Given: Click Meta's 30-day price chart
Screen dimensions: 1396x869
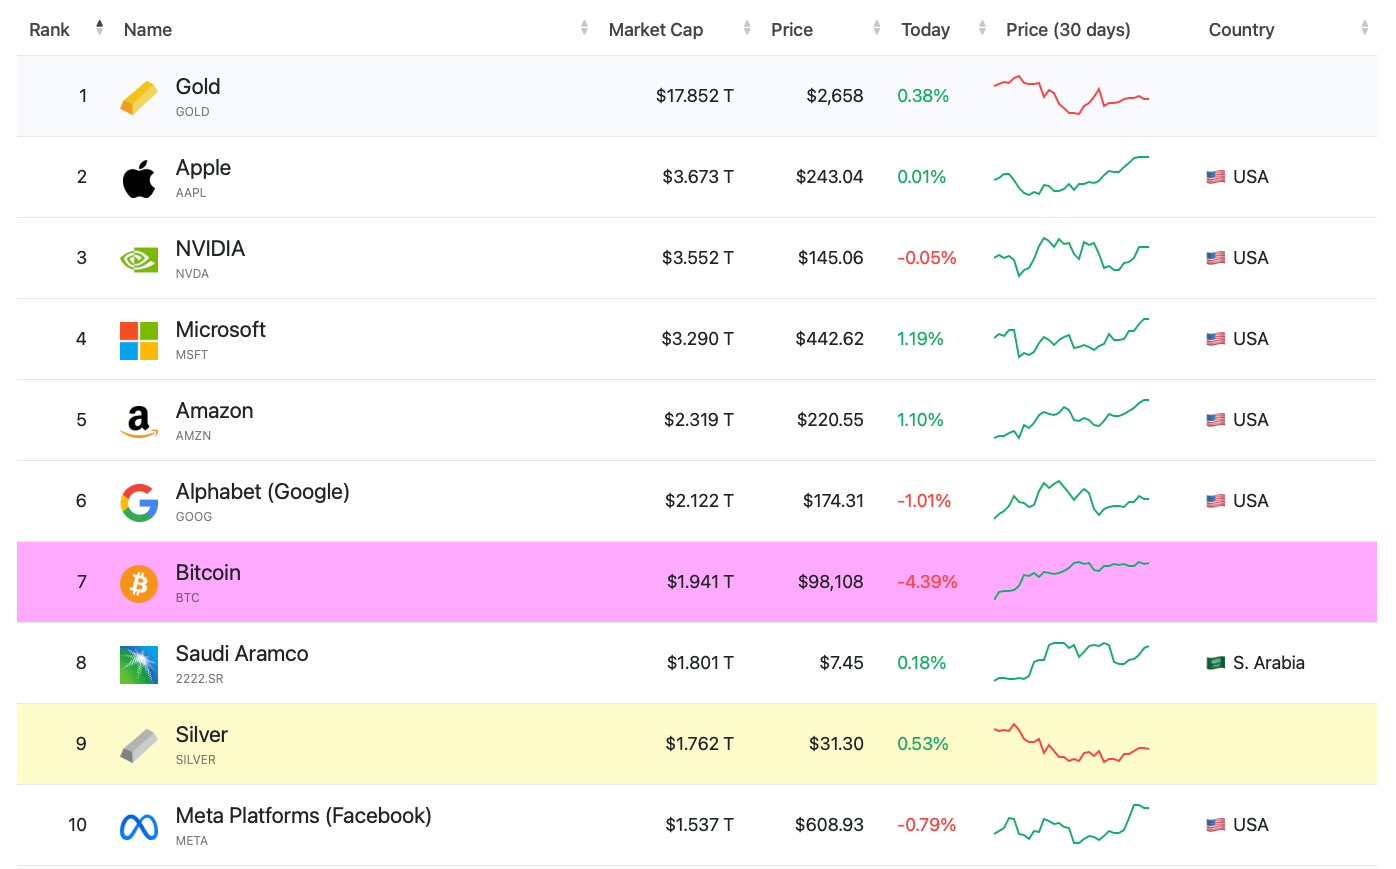Looking at the screenshot, I should 1071,824.
